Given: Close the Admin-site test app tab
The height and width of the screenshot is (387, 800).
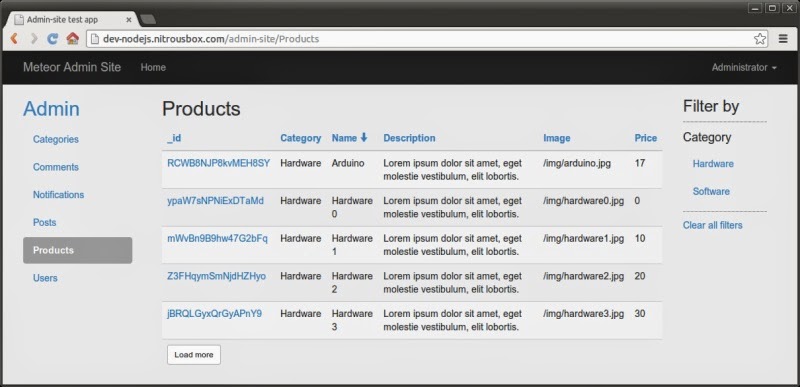Looking at the screenshot, I should click(129, 20).
